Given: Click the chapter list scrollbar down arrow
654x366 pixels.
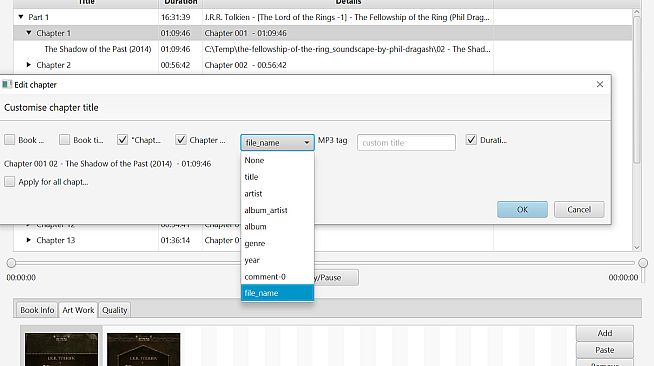Looking at the screenshot, I should (636, 247).
